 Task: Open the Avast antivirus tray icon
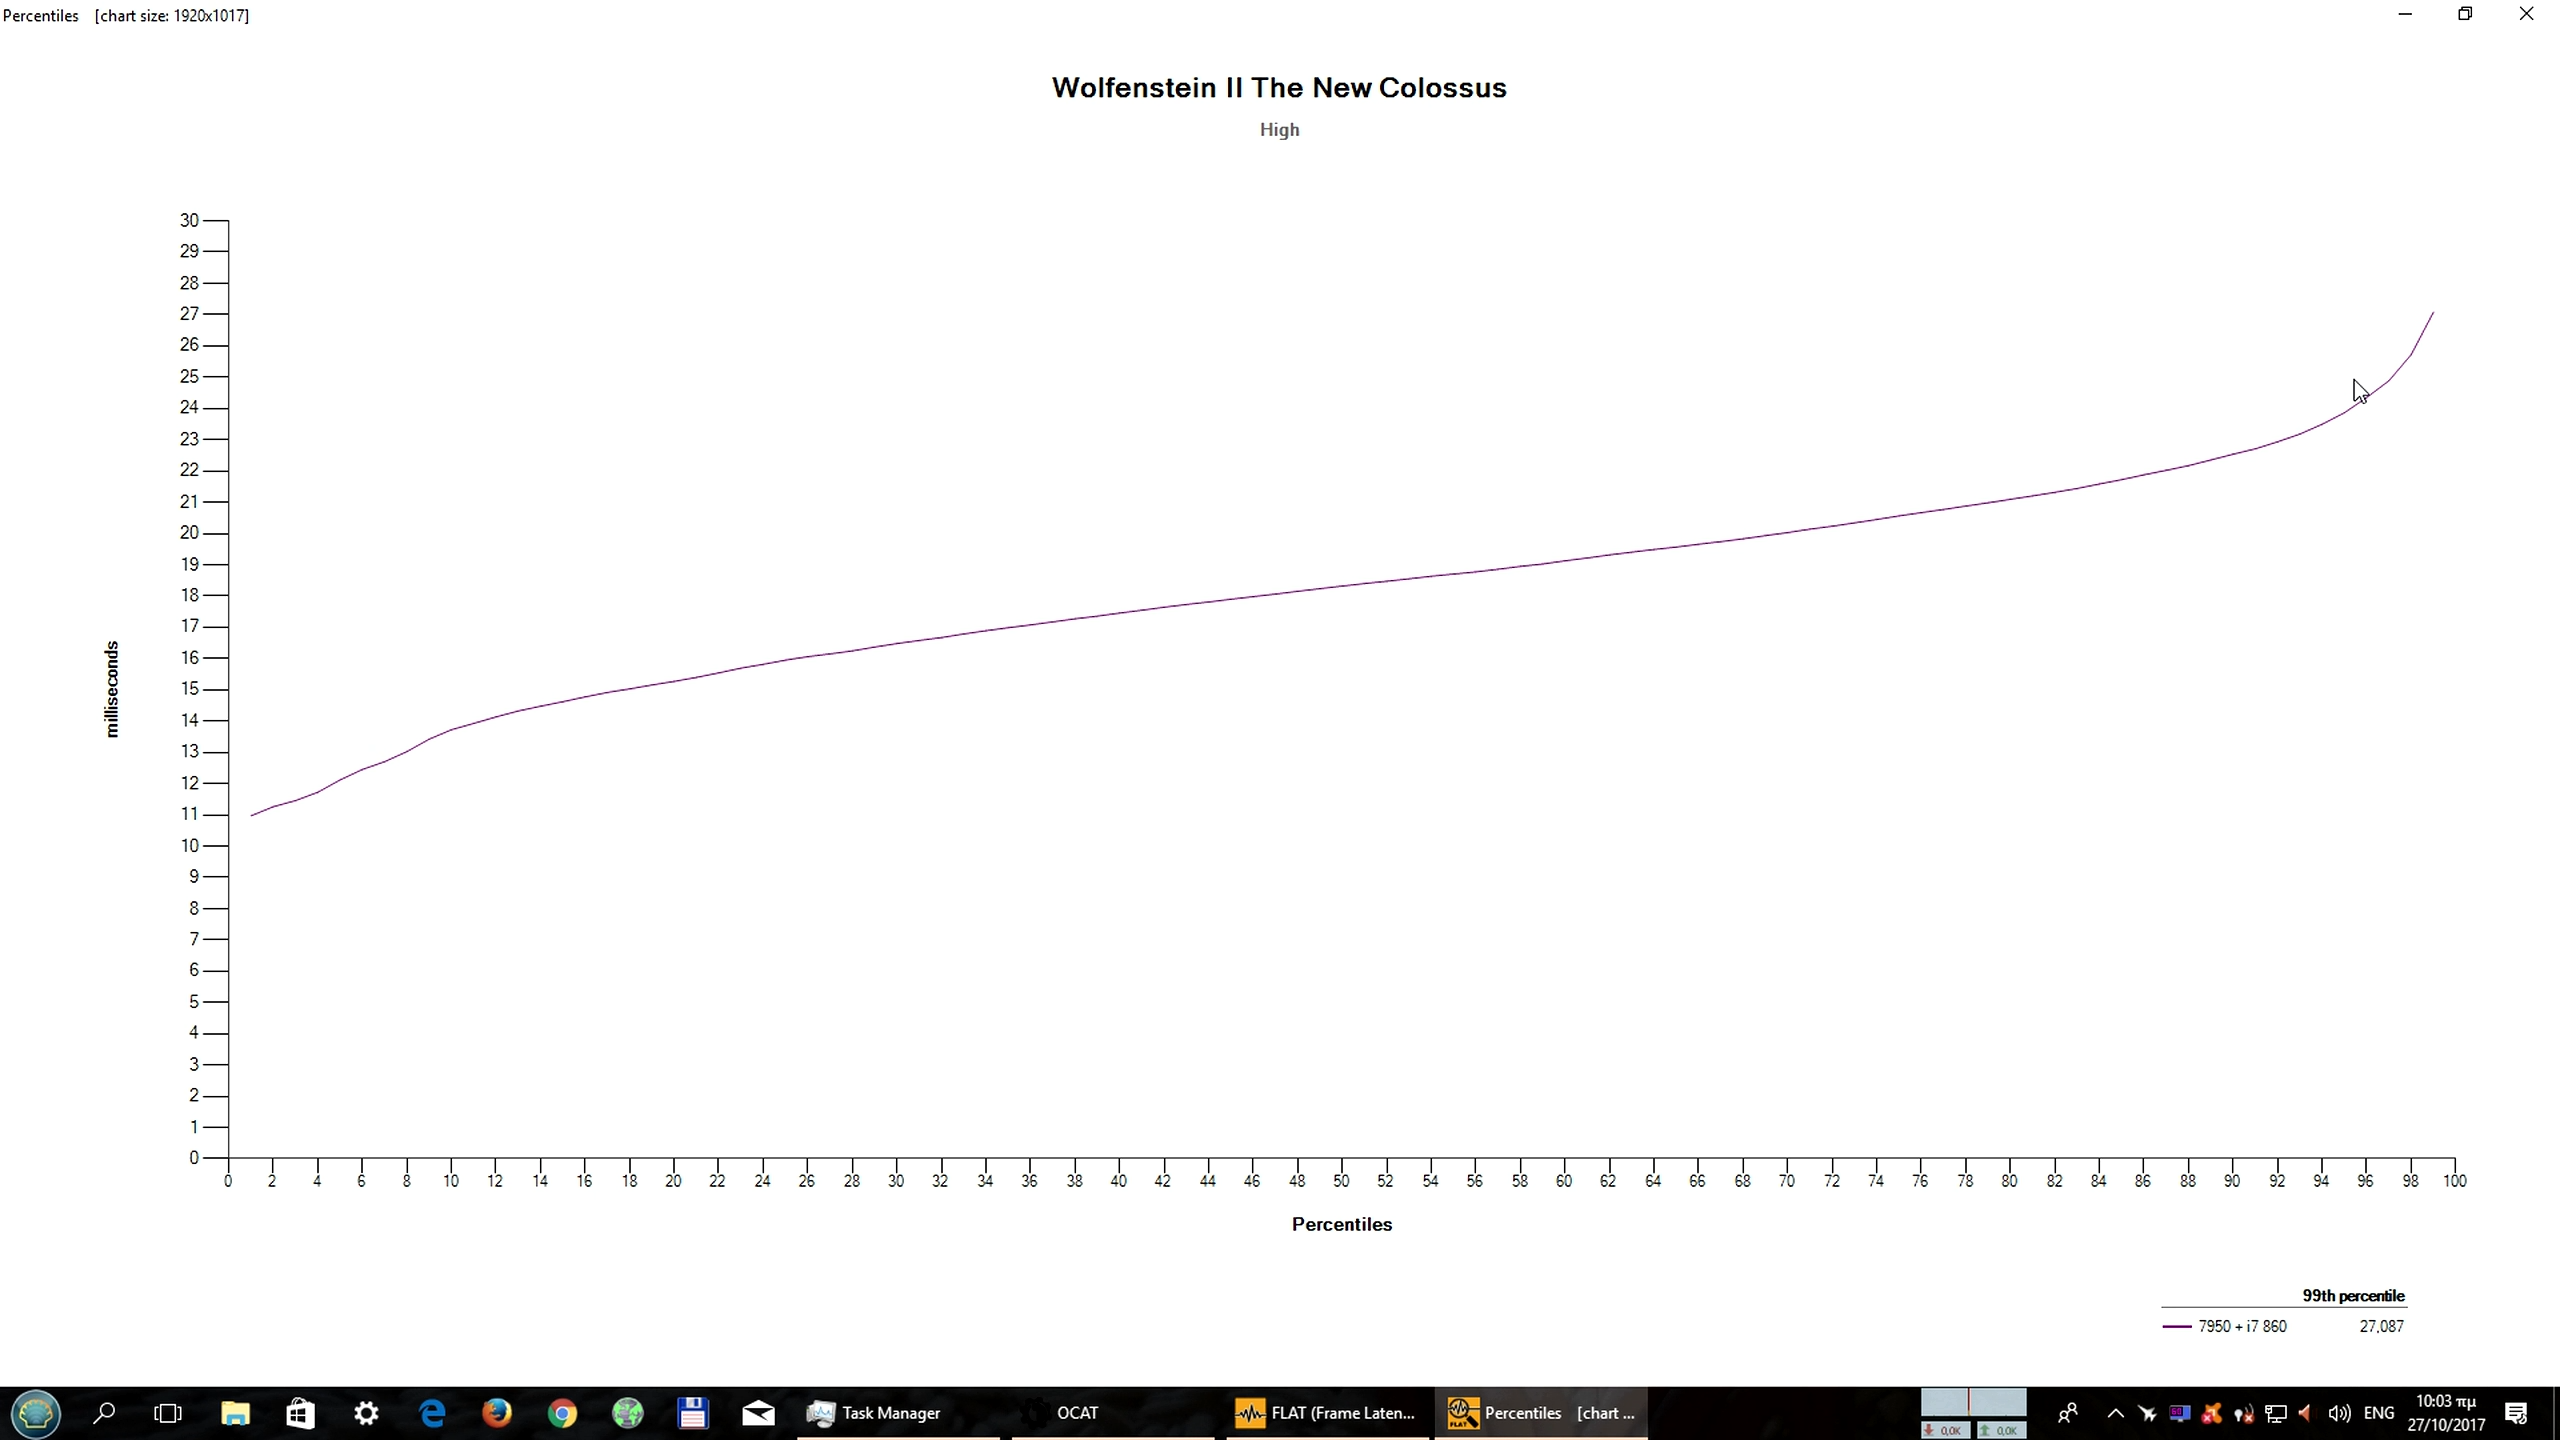coord(2211,1413)
